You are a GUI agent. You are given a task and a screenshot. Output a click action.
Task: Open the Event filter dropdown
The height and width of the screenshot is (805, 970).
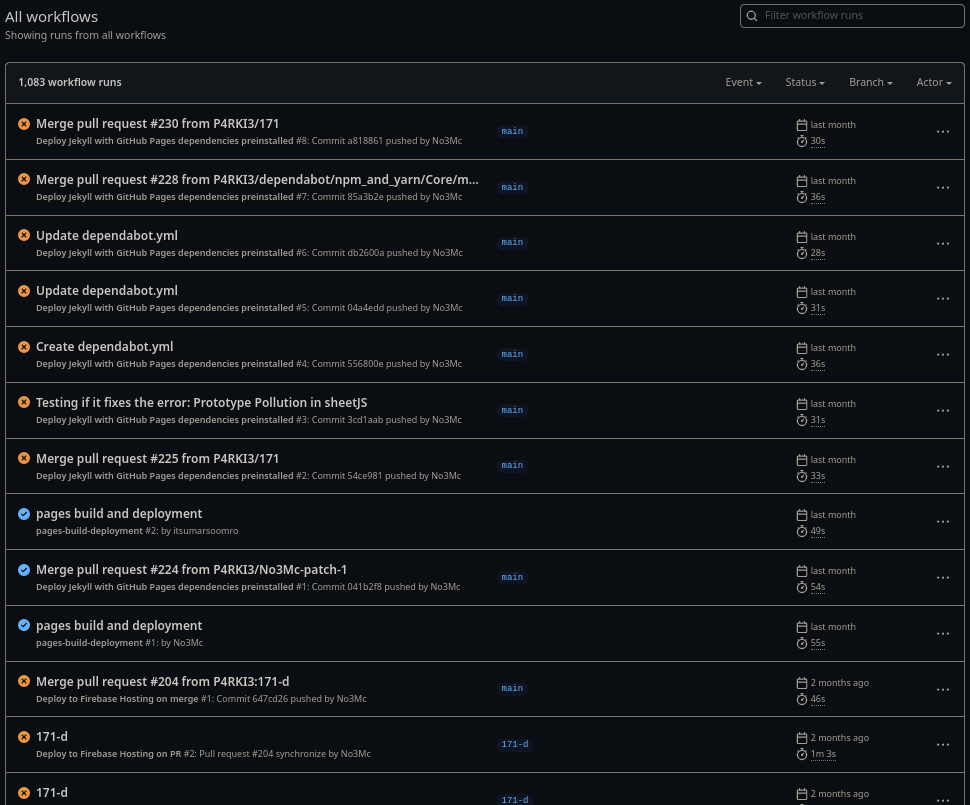click(743, 82)
